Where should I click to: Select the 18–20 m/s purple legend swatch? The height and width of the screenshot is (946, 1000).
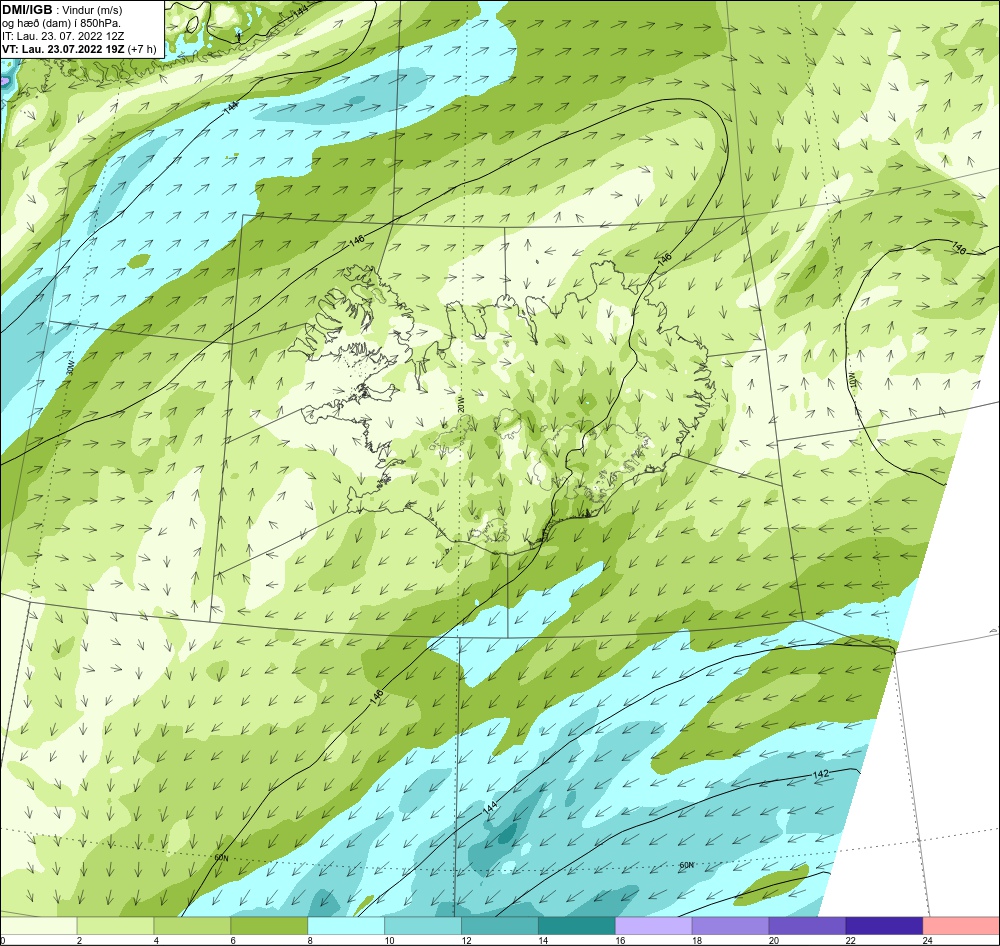730,925
